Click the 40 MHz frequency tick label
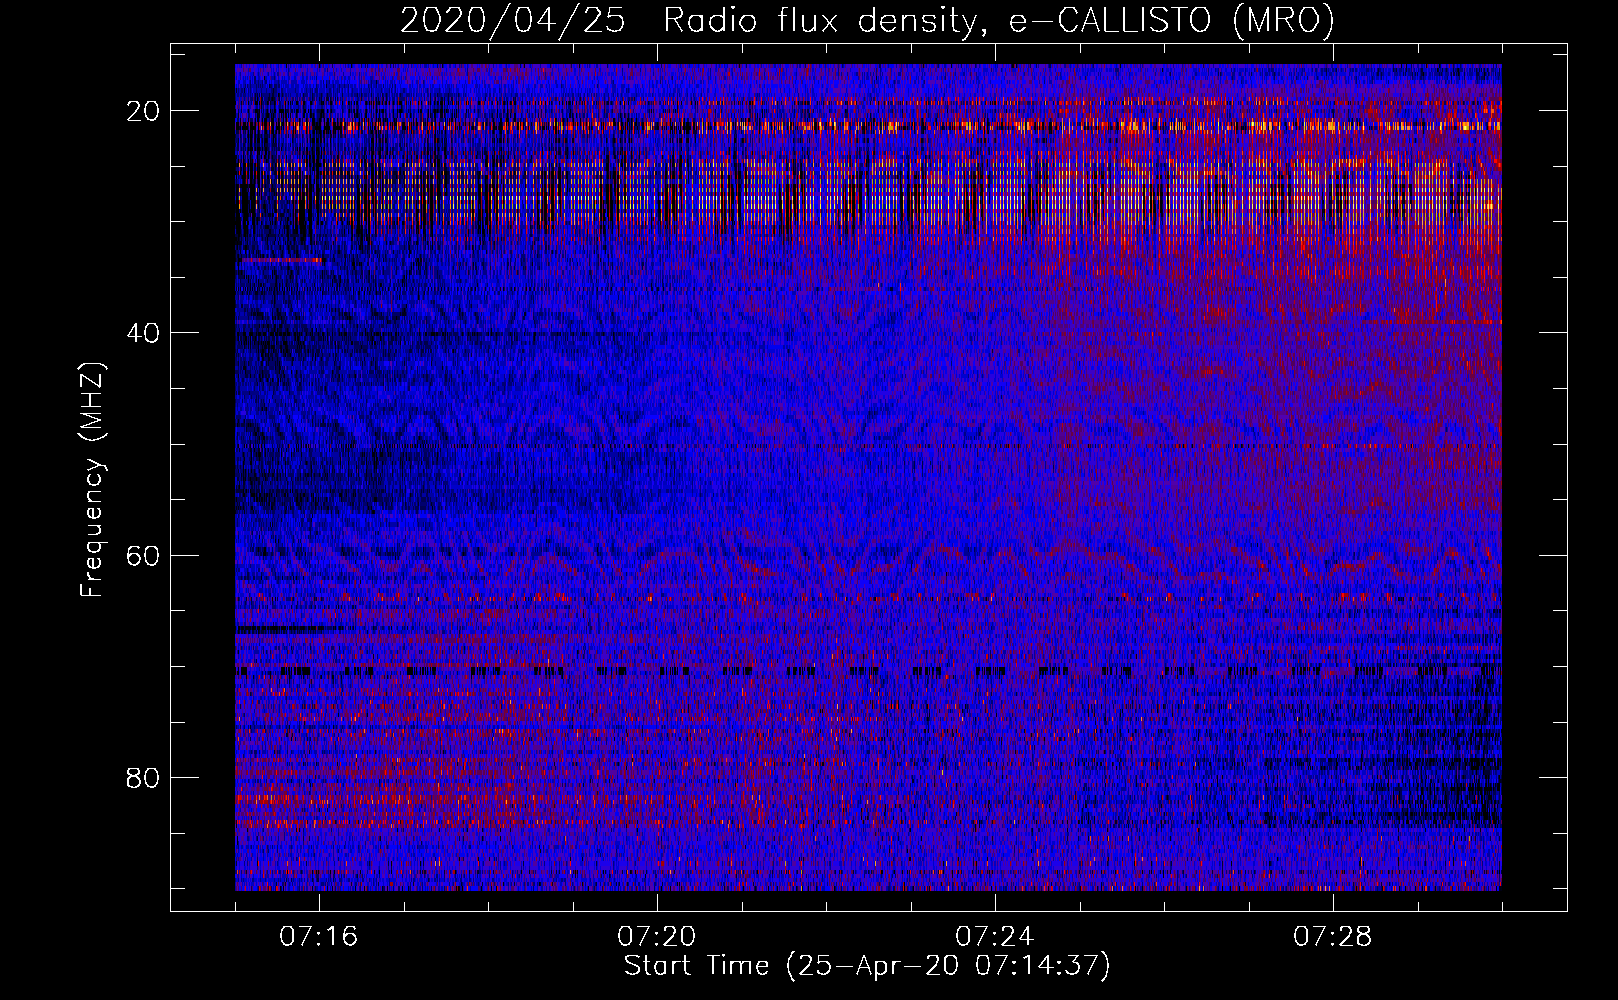Screen dimensions: 1618x1000 (x=144, y=333)
